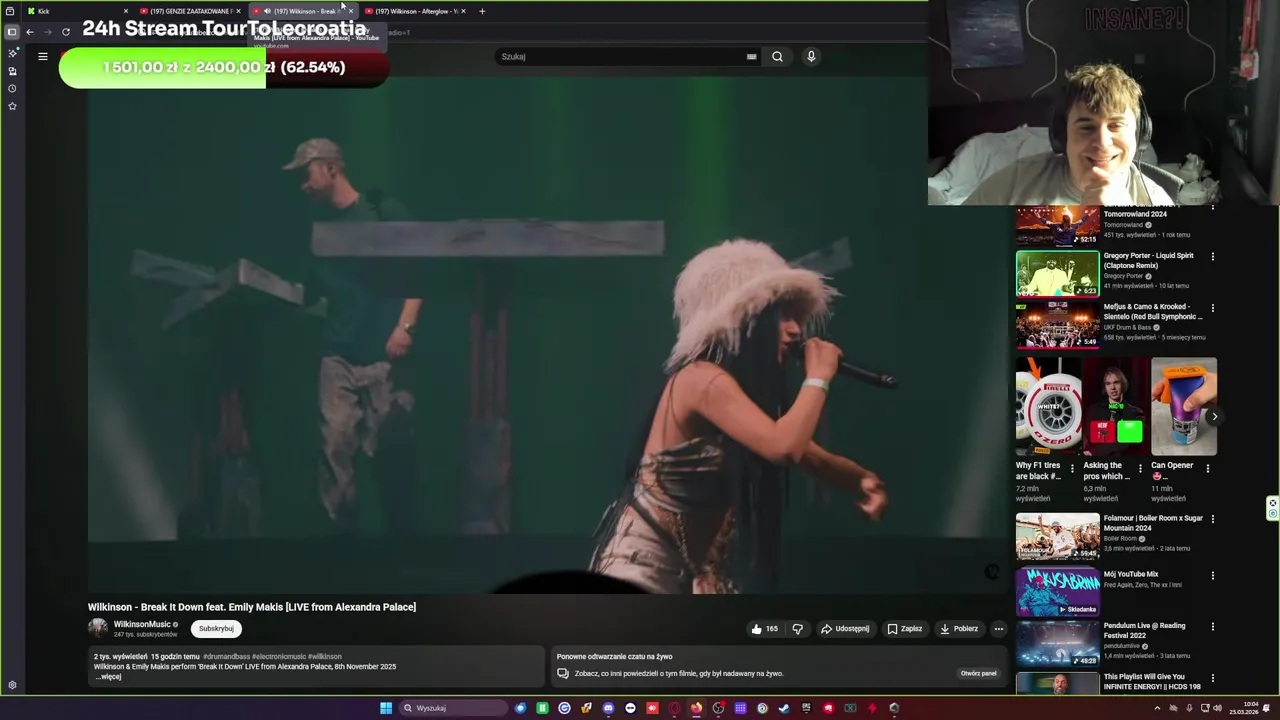Subscribe using the Subskrybuj button

[x=216, y=629]
